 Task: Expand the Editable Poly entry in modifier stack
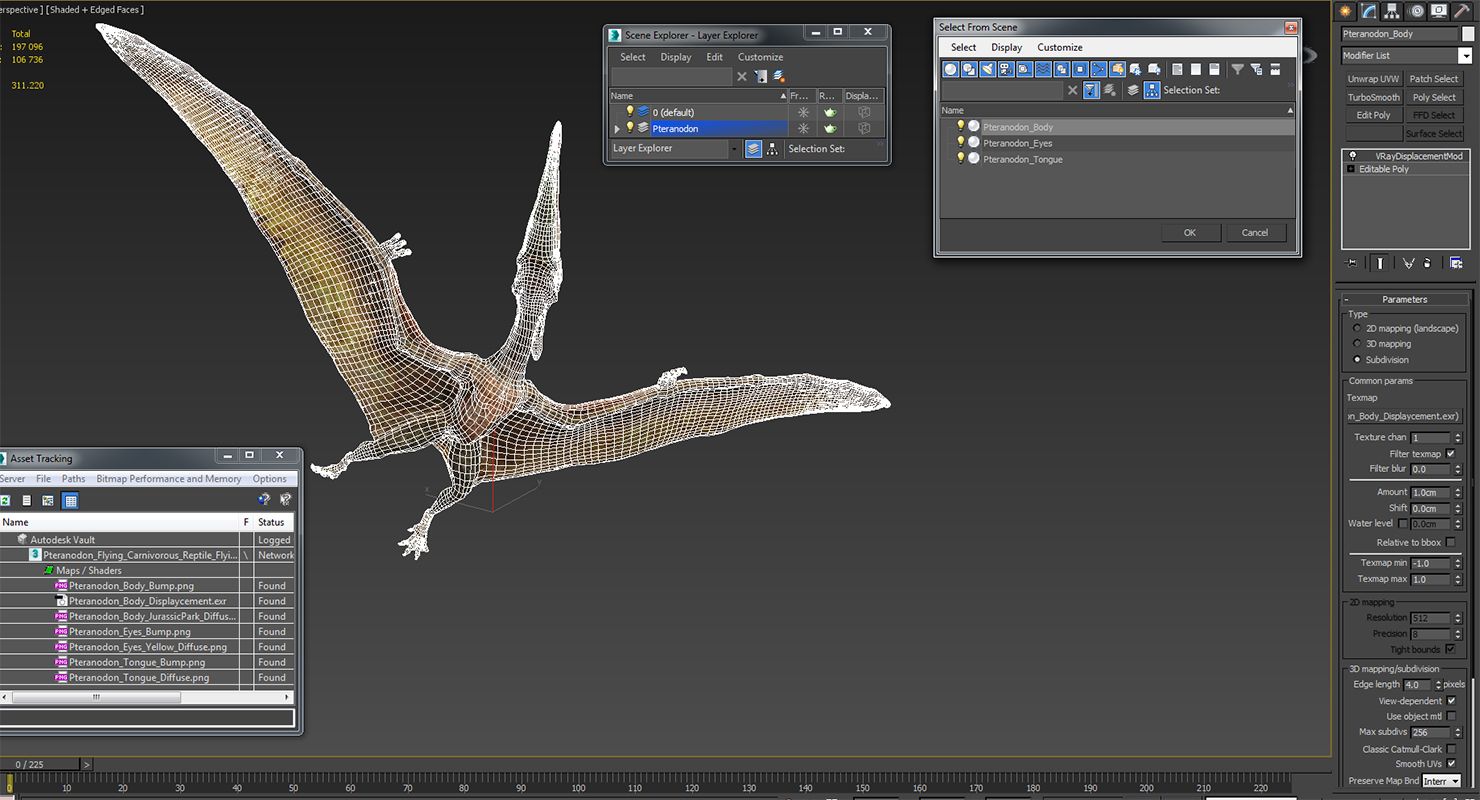[x=1352, y=169]
